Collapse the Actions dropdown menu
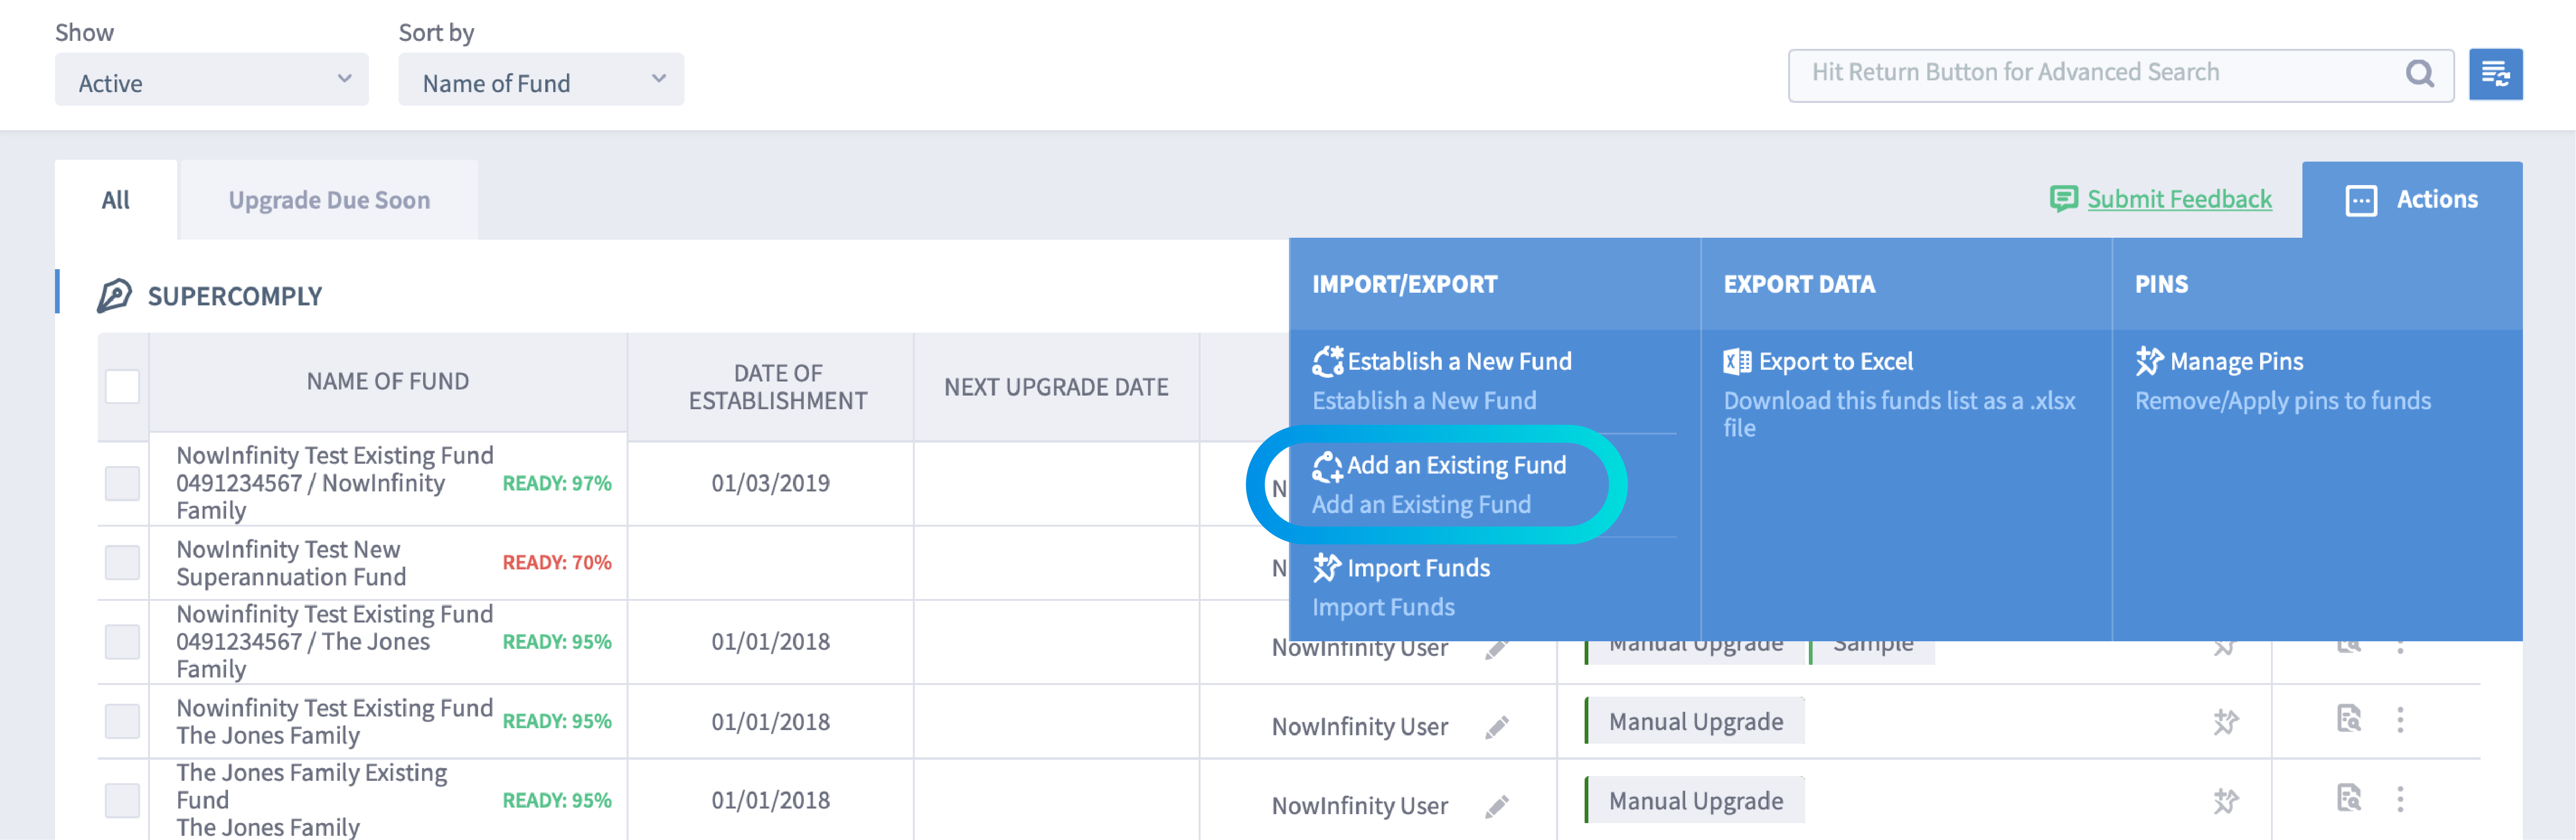Viewport: 2576px width, 840px height. coord(2411,200)
